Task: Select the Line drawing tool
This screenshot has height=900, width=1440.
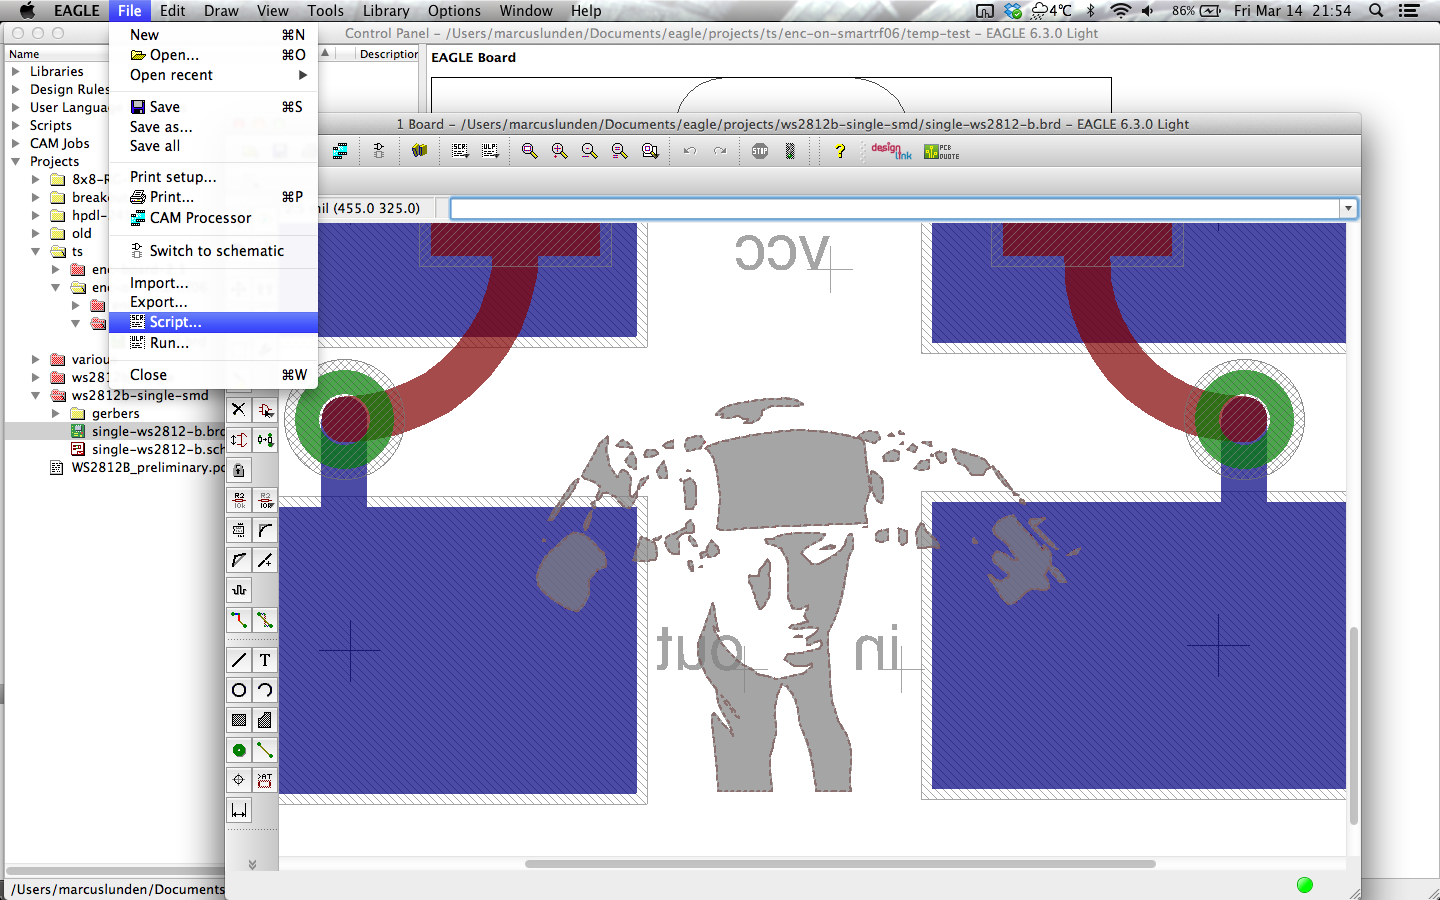Action: (238, 660)
